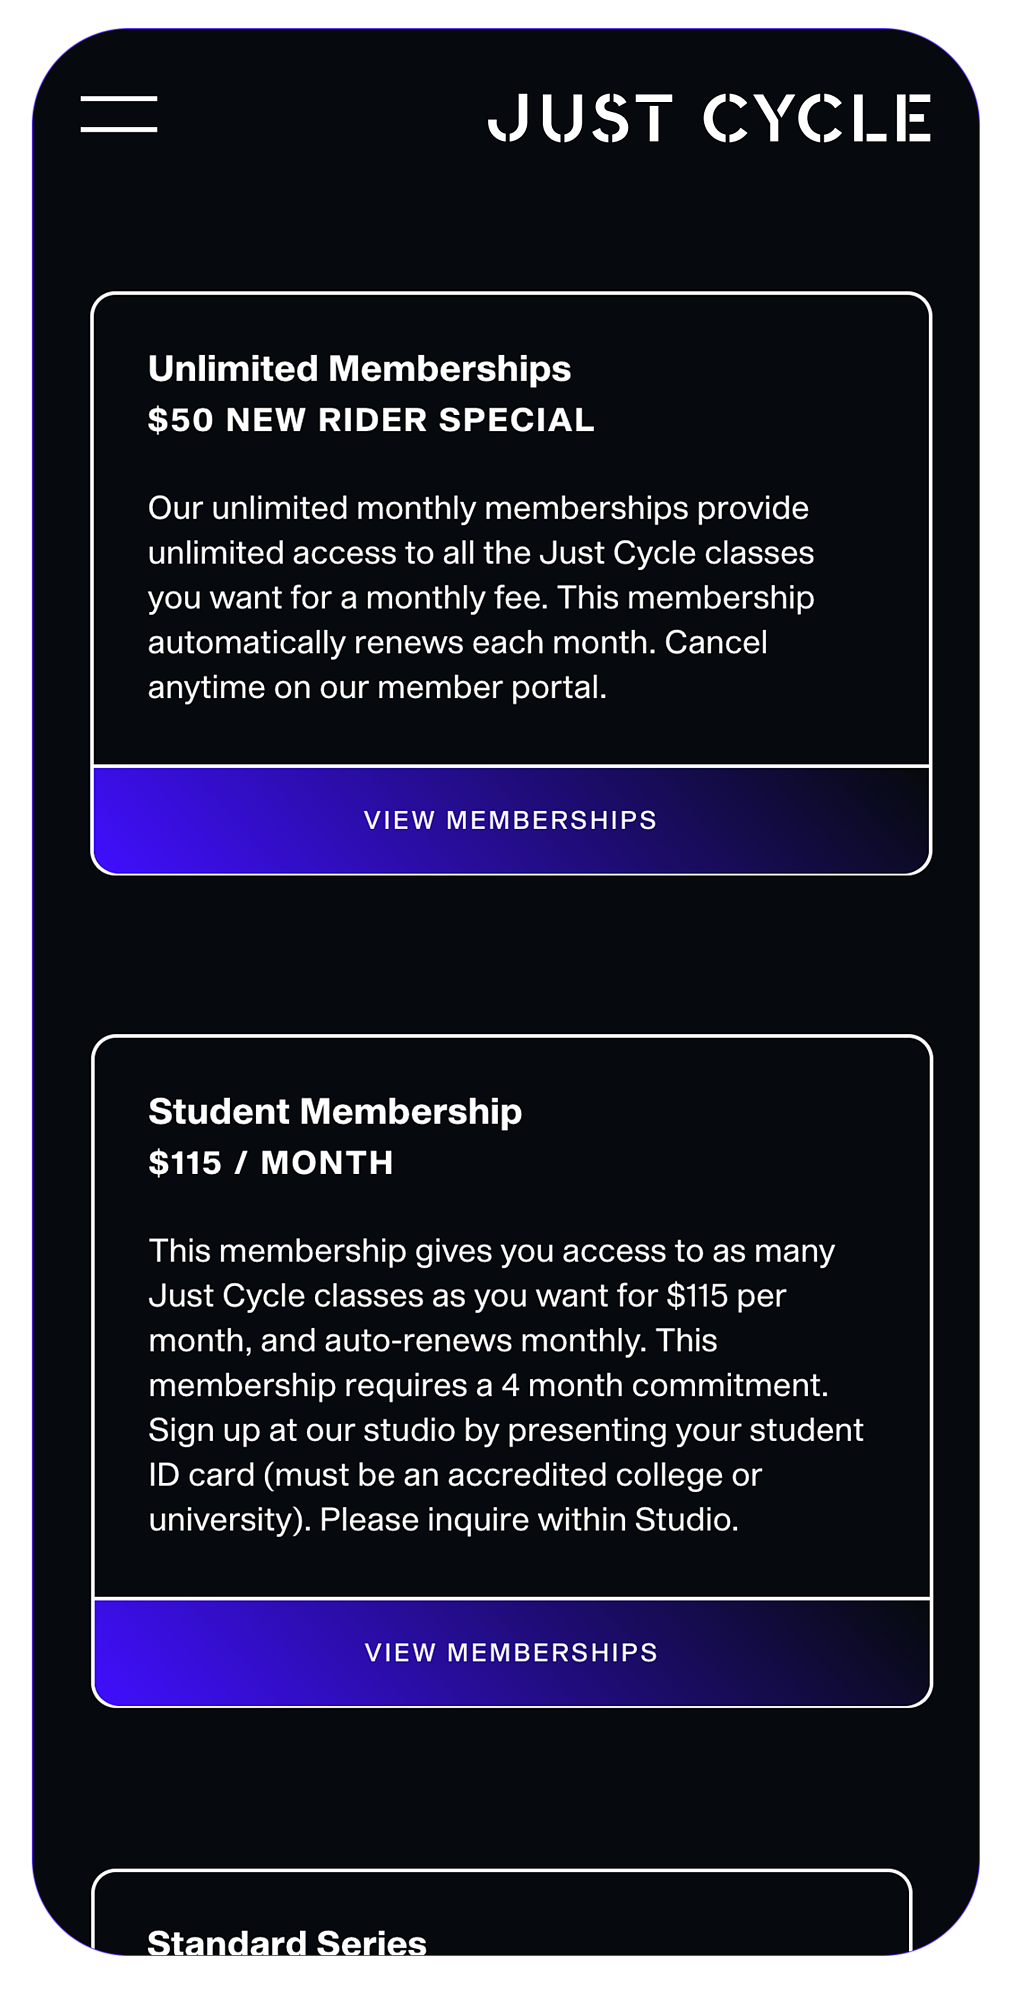The image size is (1027, 2000).
Task: Click the Just Cycle logo
Action: (x=709, y=118)
